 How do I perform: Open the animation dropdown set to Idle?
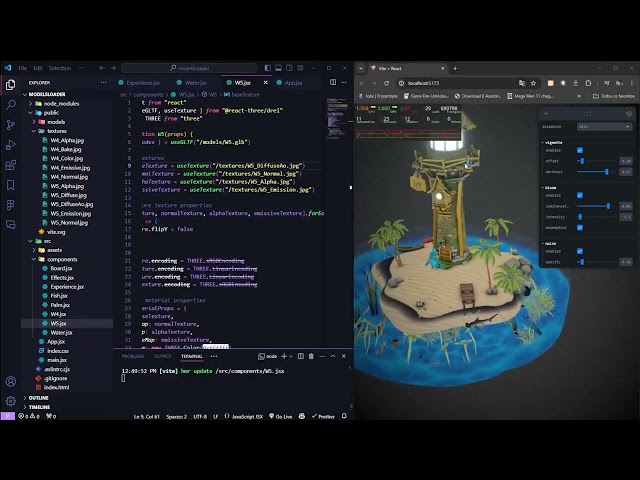pos(604,127)
